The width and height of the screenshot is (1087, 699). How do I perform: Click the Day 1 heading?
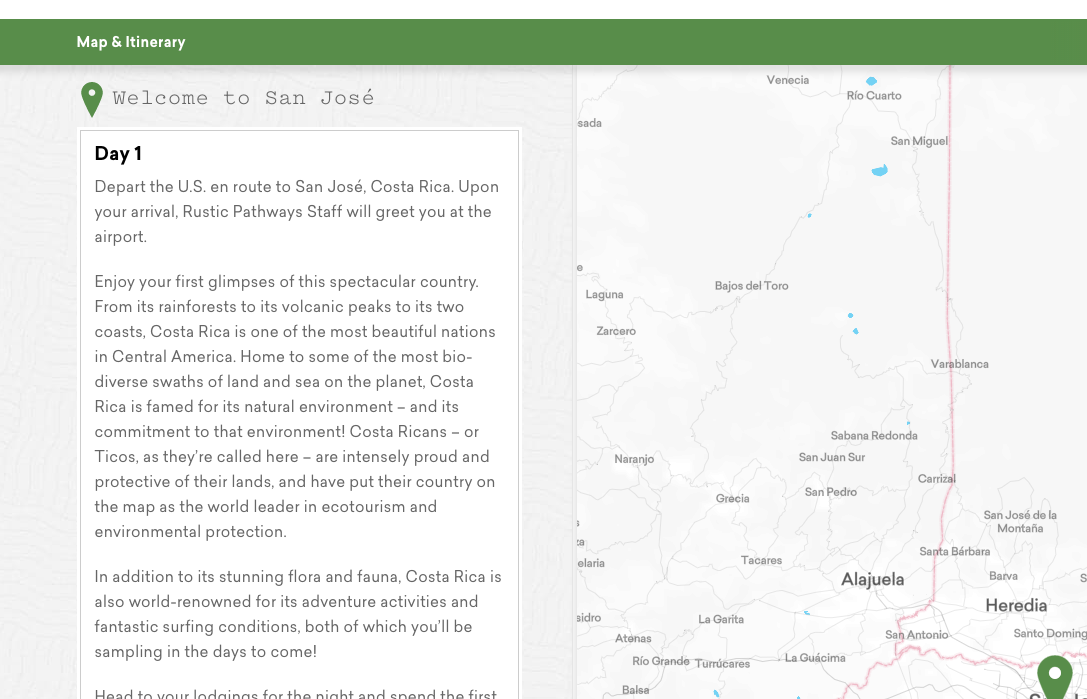118,153
